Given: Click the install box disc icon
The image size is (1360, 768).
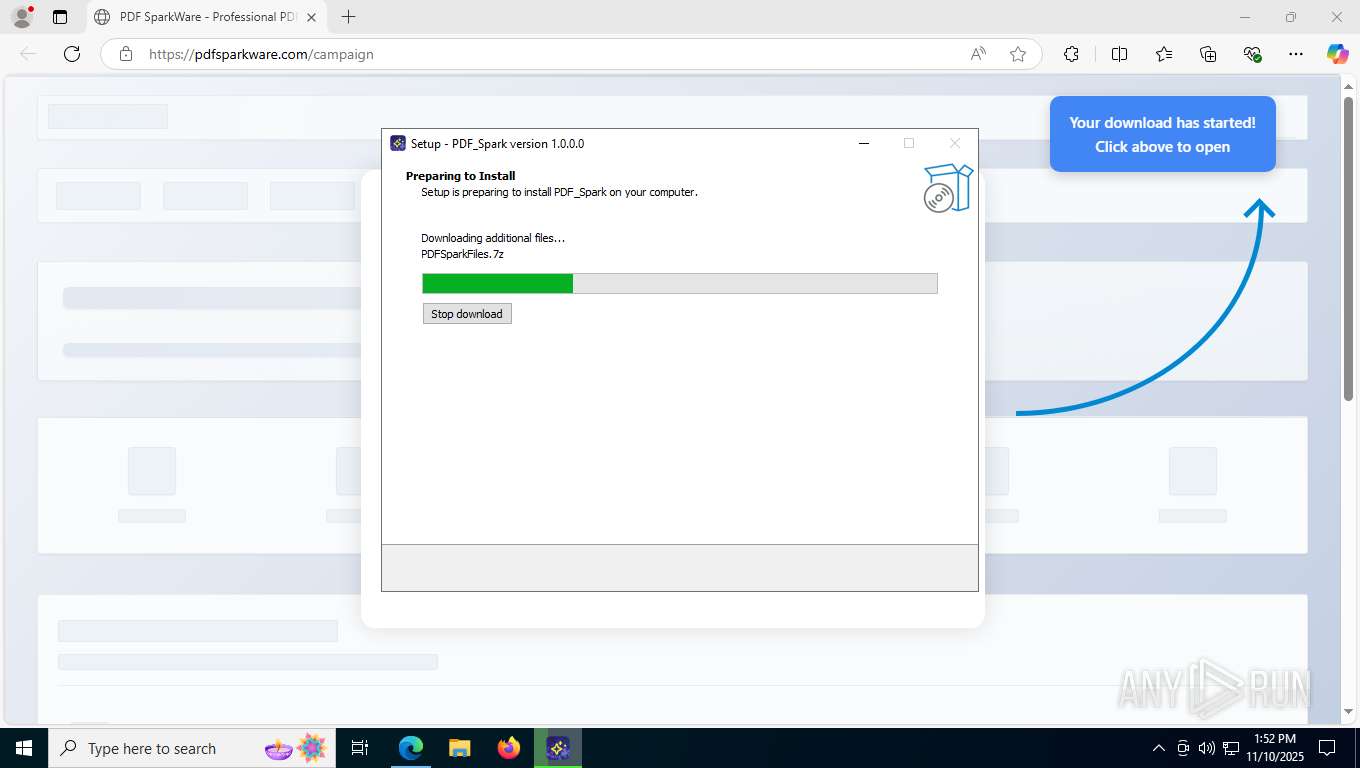Looking at the screenshot, I should click(x=948, y=189).
